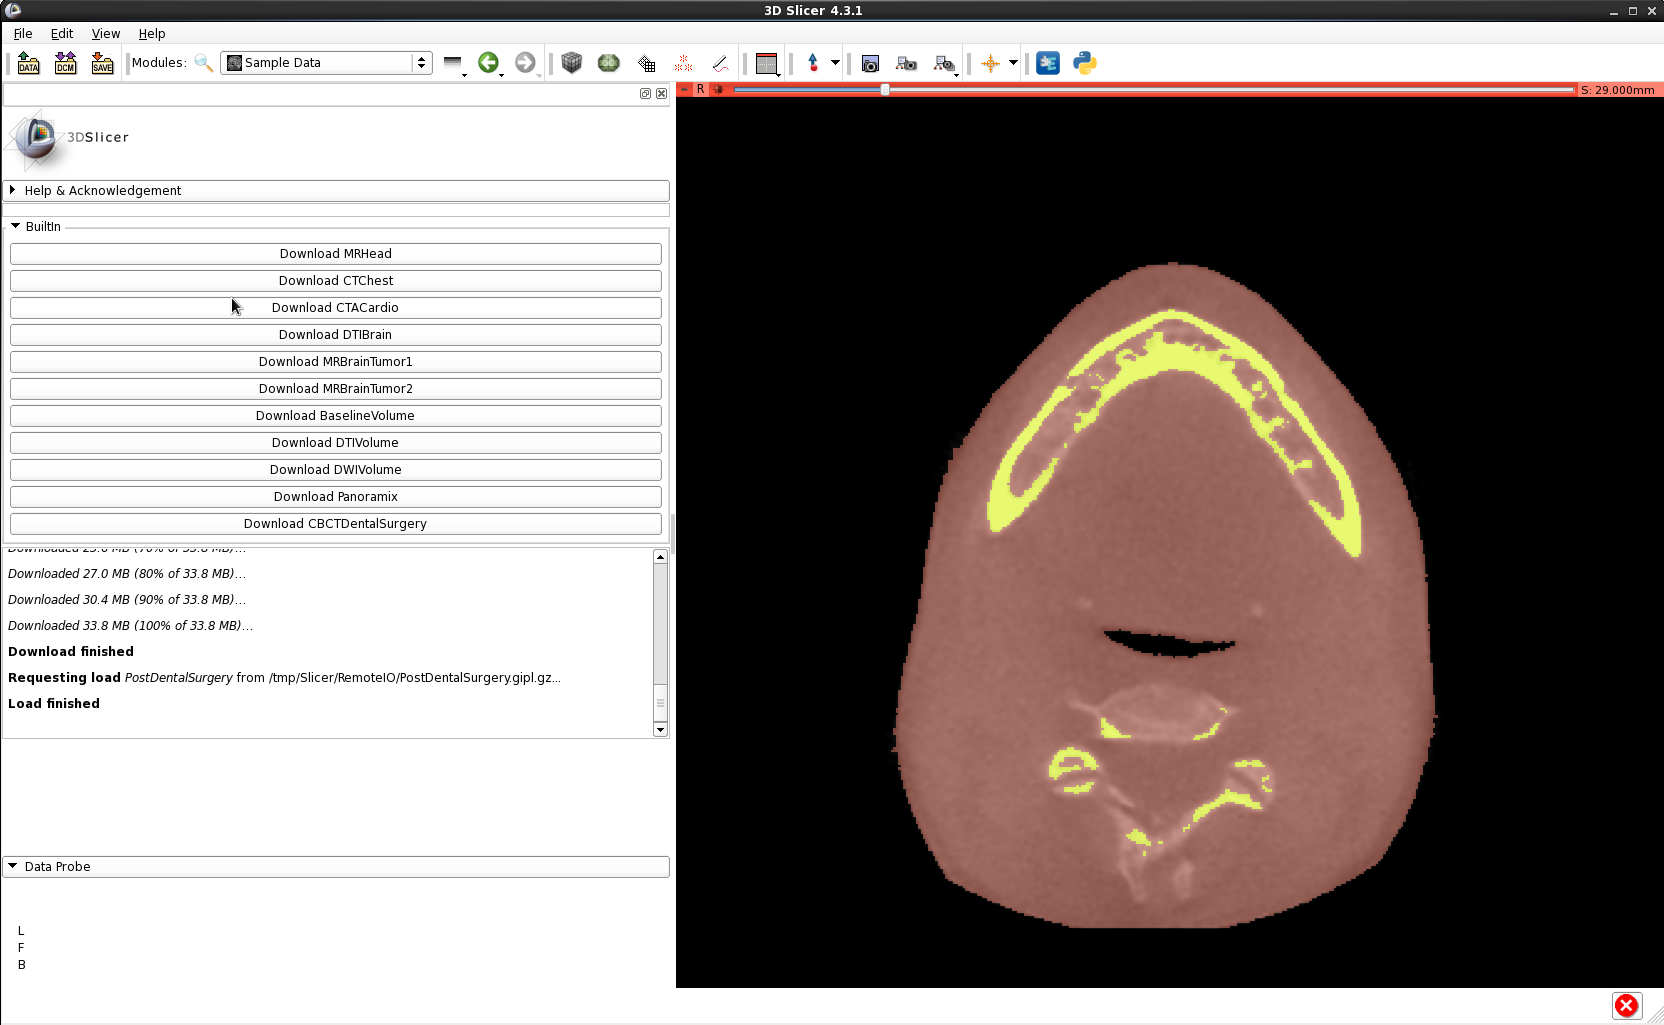Click the layout selector icon
The height and width of the screenshot is (1025, 1664).
[x=767, y=63]
